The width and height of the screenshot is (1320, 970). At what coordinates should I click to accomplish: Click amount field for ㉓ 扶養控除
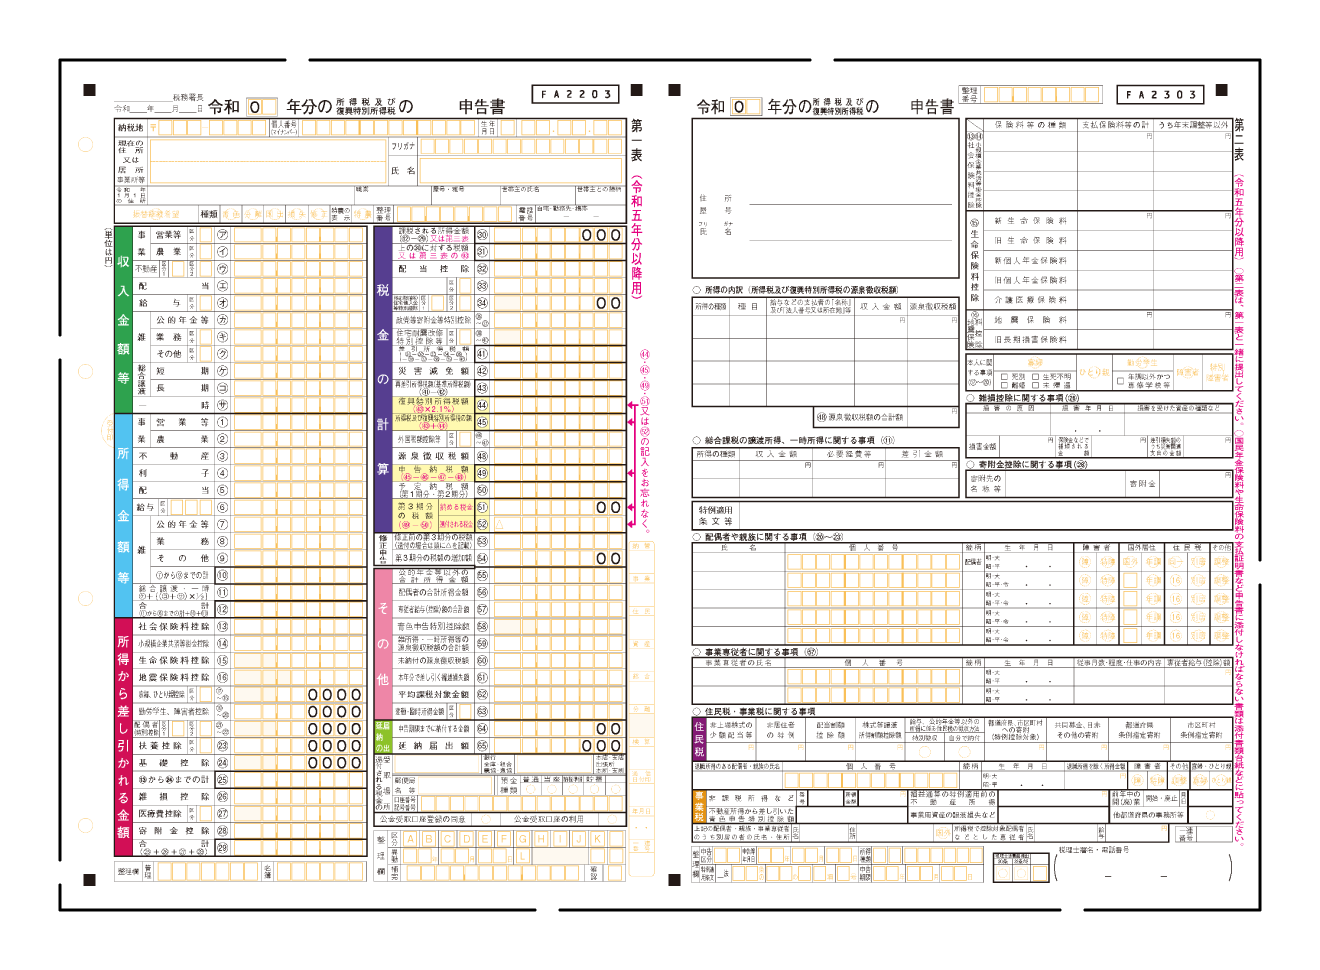coord(299,746)
